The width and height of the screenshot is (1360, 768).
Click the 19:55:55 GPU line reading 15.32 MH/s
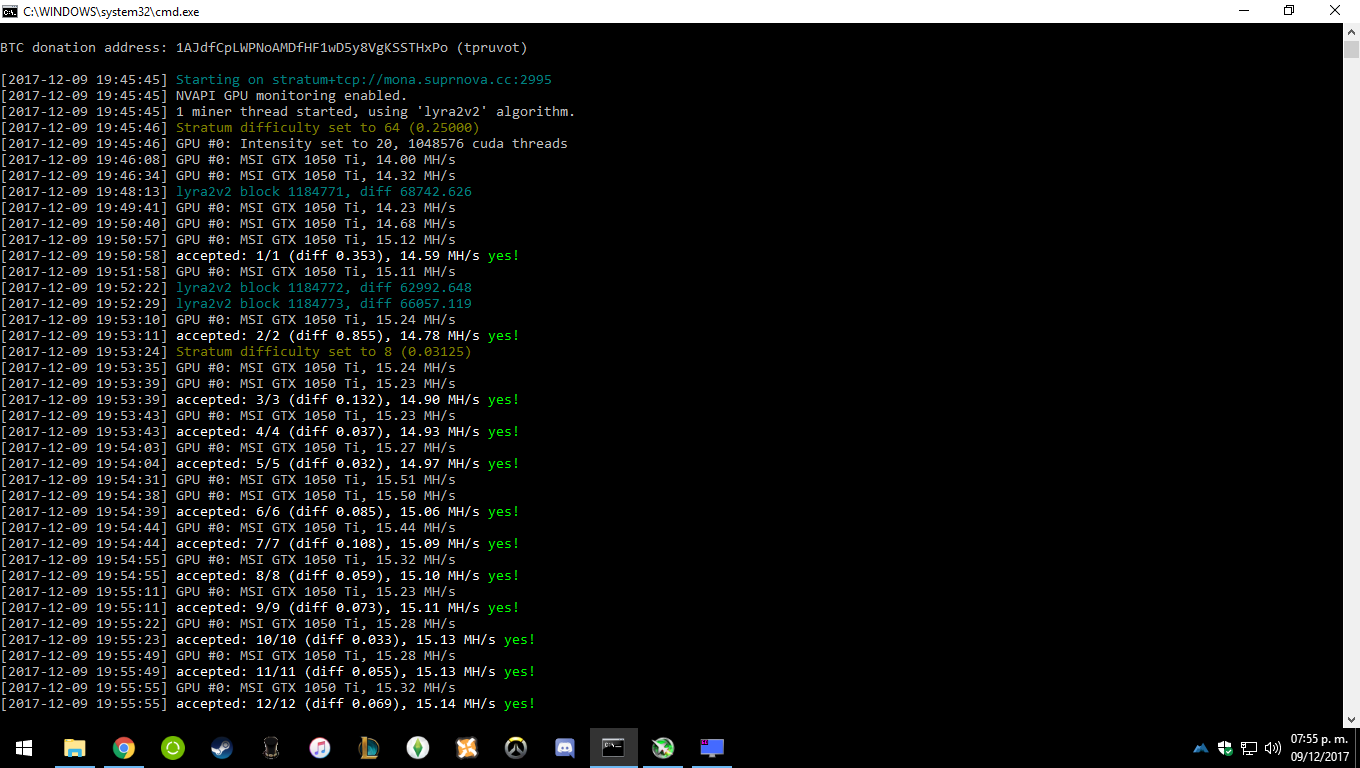[x=228, y=688]
